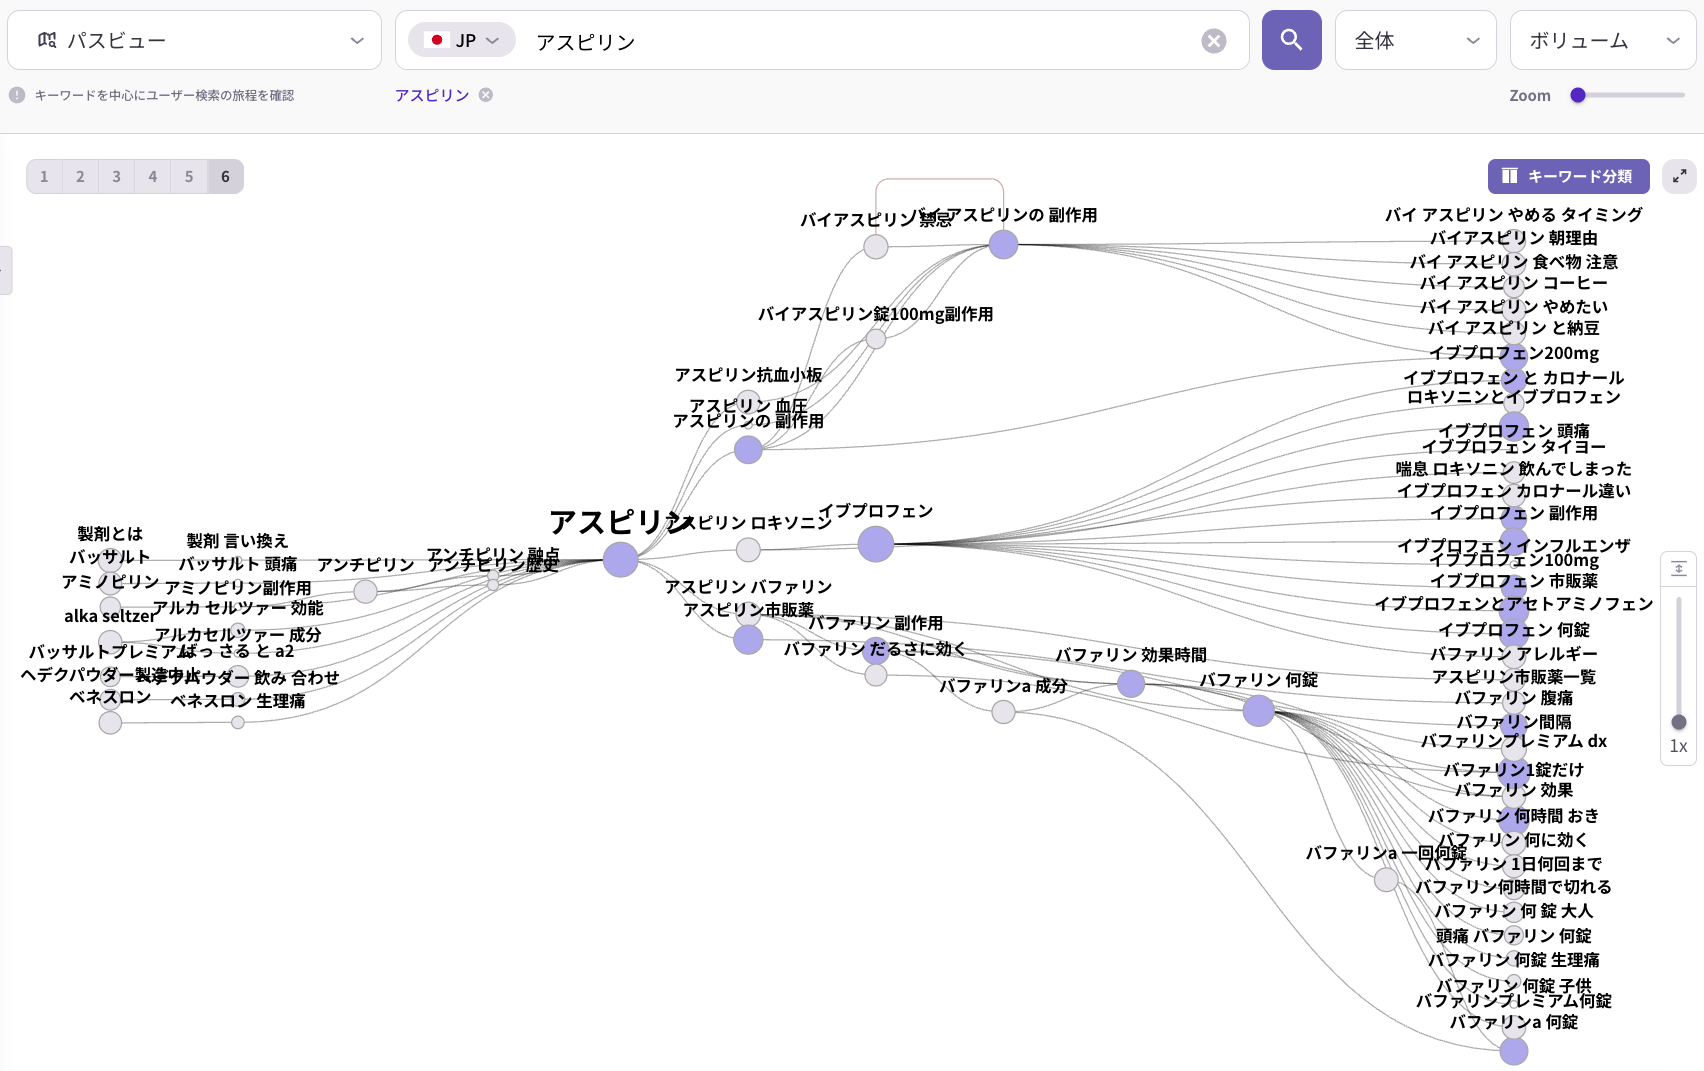The height and width of the screenshot is (1071, 1704).
Task: Click the アスピリン search input field
Action: pos(860,41)
